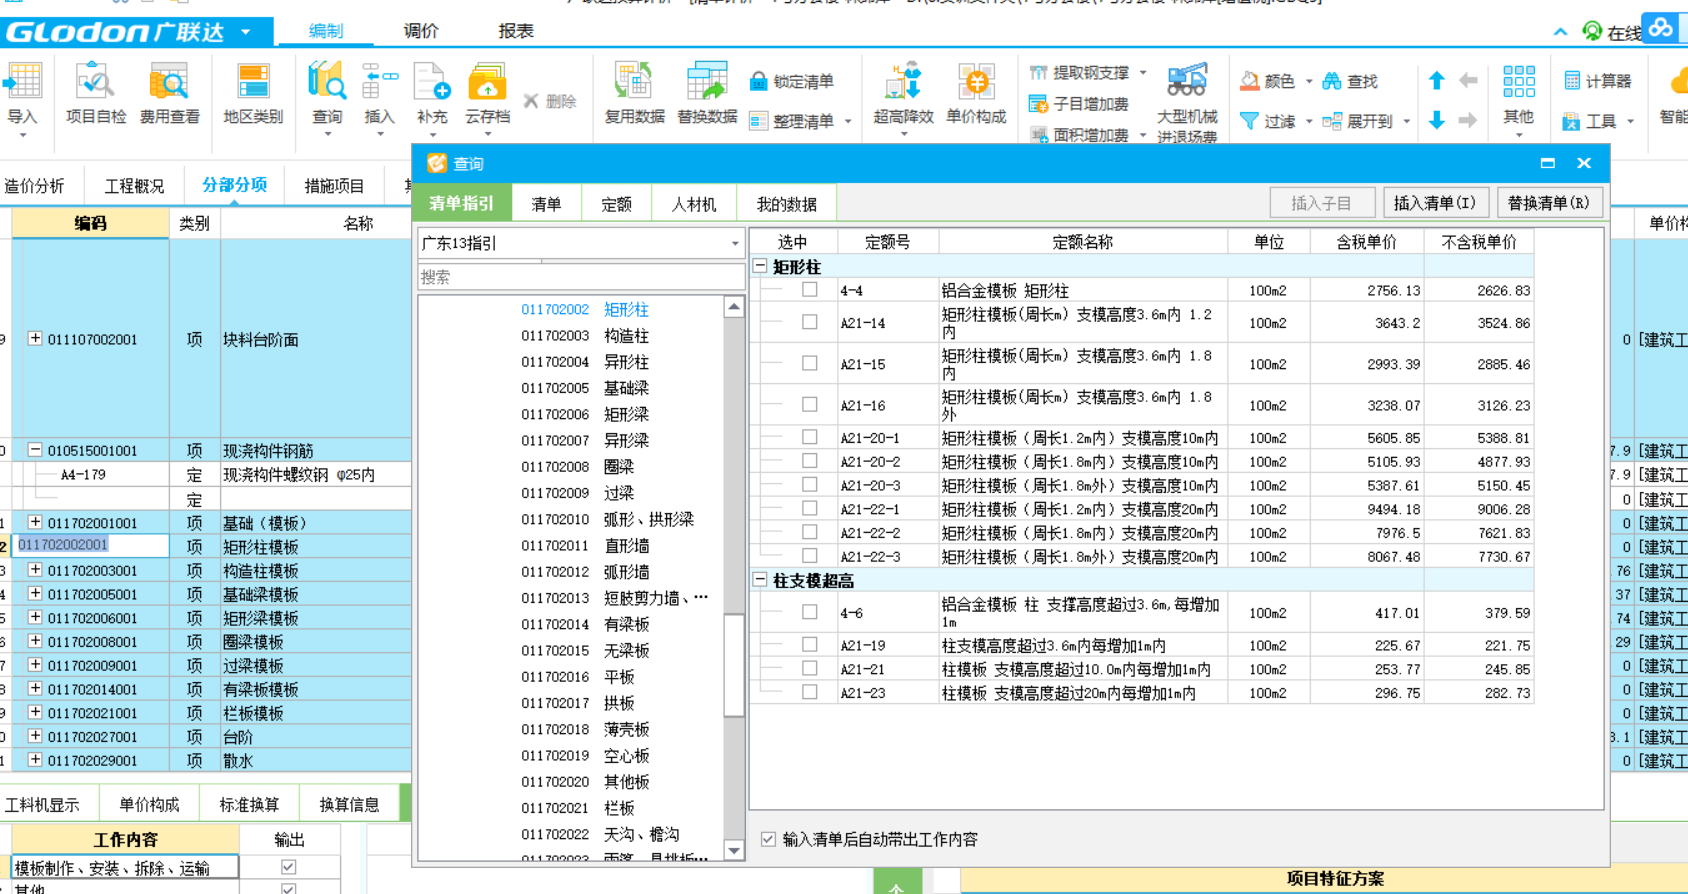The height and width of the screenshot is (894, 1688).
Task: Click the 复用数据 reuse data icon
Action: click(x=634, y=82)
